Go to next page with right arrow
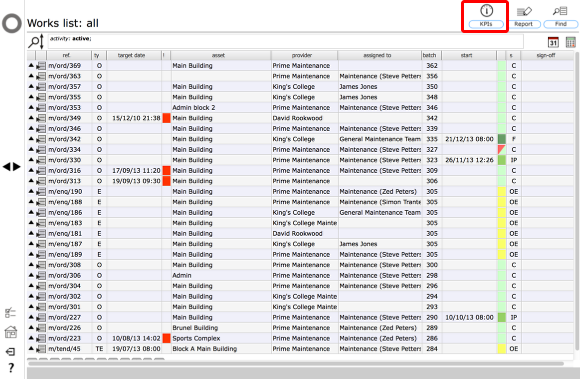The width and height of the screenshot is (580, 379). (x=17, y=167)
